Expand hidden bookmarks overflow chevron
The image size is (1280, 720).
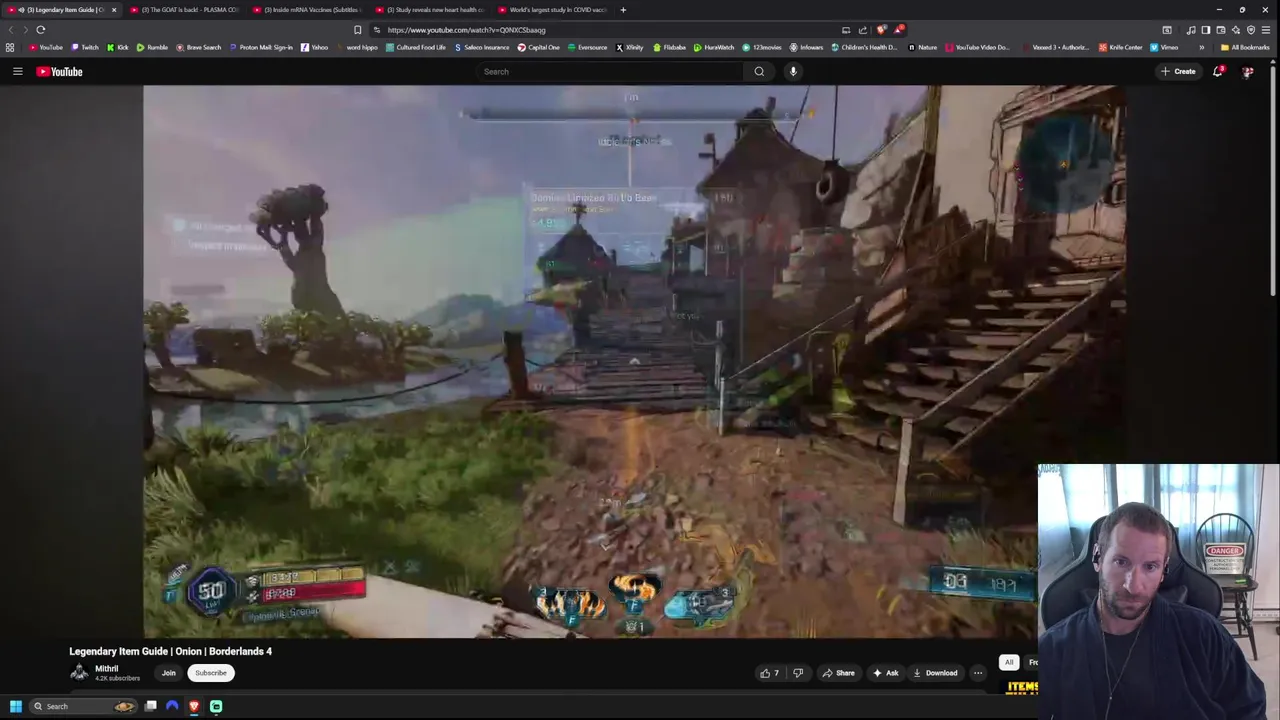tap(1202, 47)
